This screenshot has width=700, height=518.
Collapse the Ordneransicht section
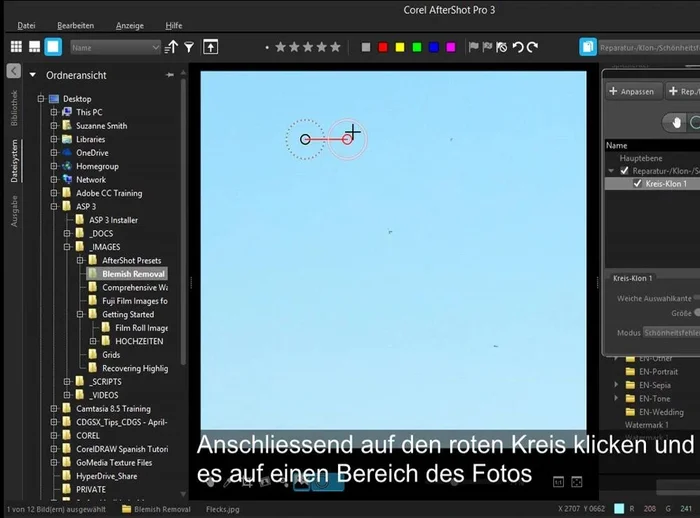[33, 75]
